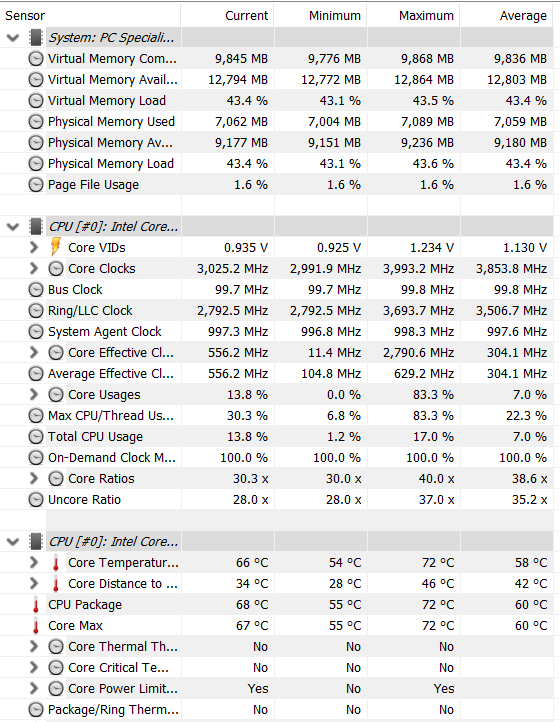The height and width of the screenshot is (722, 560).
Task: Click the thermometer icon next to CPU Package
Action: (36, 605)
